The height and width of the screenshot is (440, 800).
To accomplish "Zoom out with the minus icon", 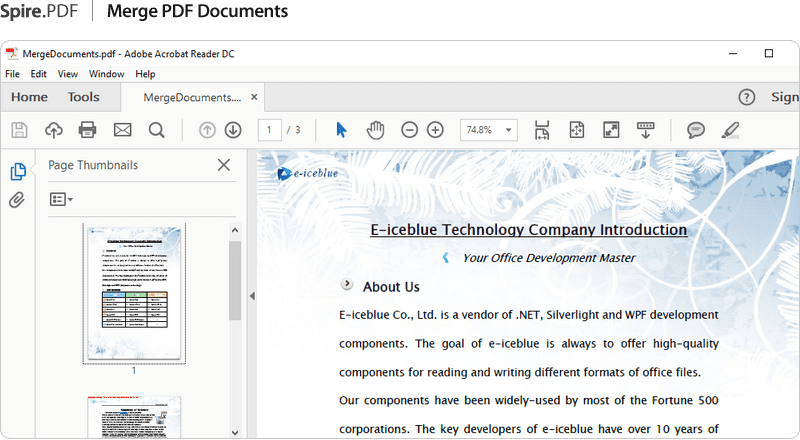I will click(409, 130).
